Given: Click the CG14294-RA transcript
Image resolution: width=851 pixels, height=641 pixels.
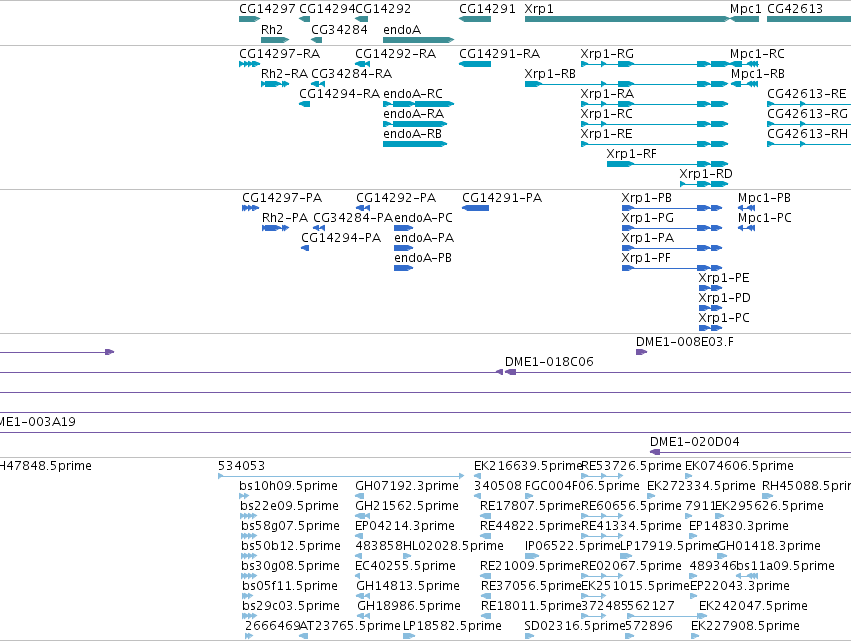Looking at the screenshot, I should [304, 104].
